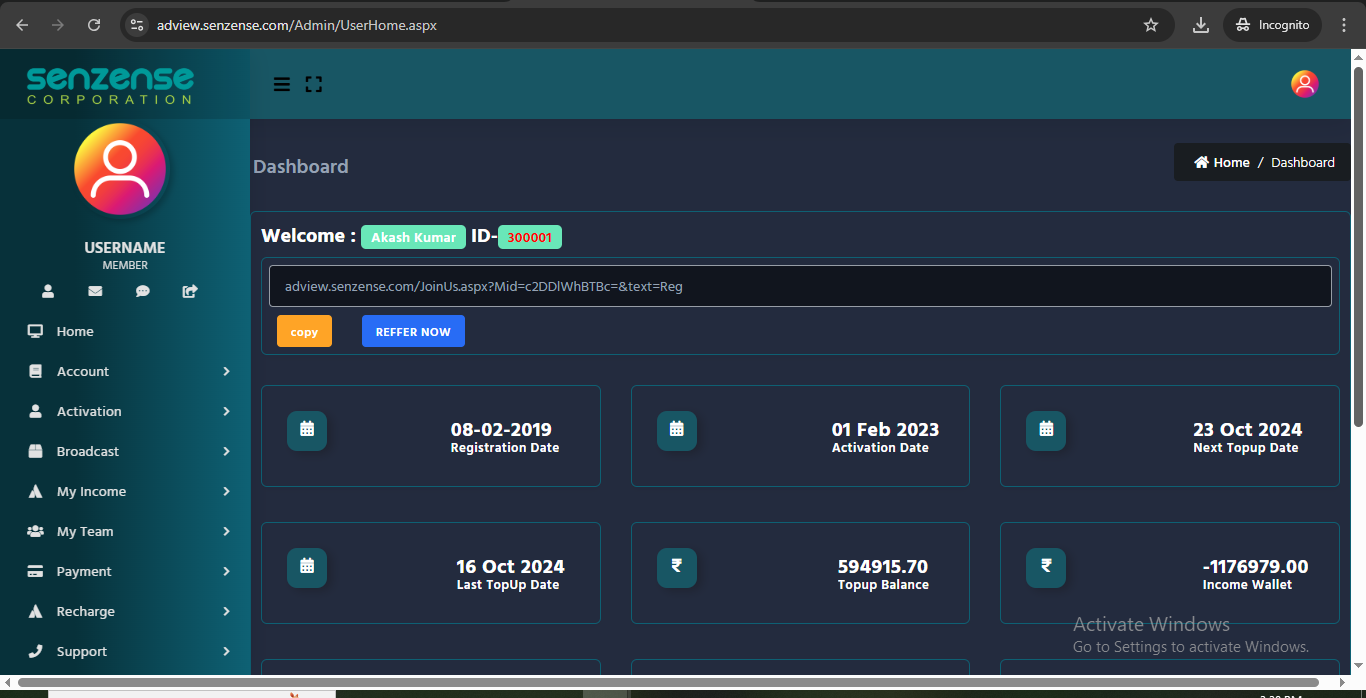Image resolution: width=1366 pixels, height=698 pixels.
Task: Click the 23 Oct 2024 topup date
Action: 1247,430
